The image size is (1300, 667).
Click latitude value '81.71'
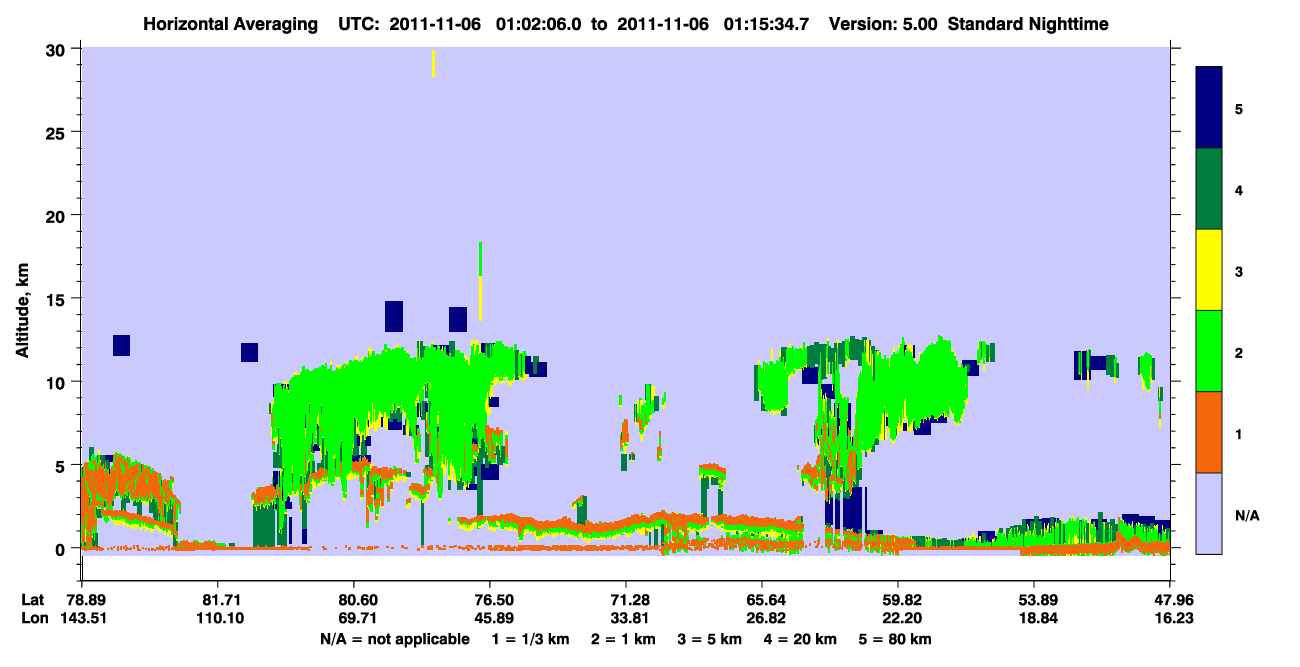tap(217, 600)
